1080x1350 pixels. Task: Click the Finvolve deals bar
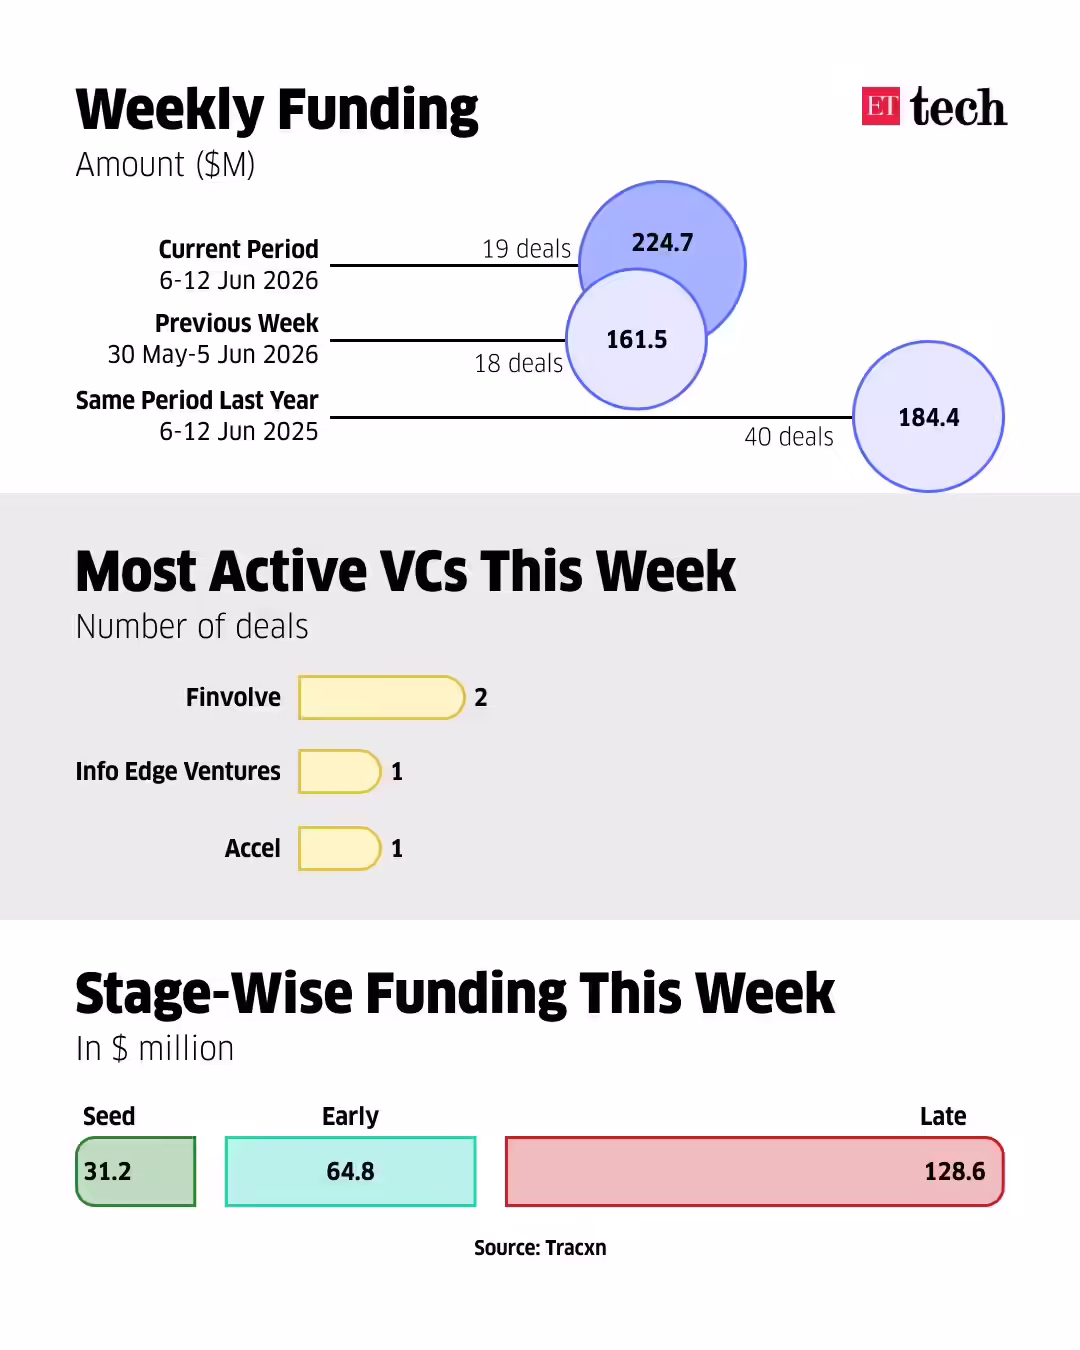coord(382,698)
